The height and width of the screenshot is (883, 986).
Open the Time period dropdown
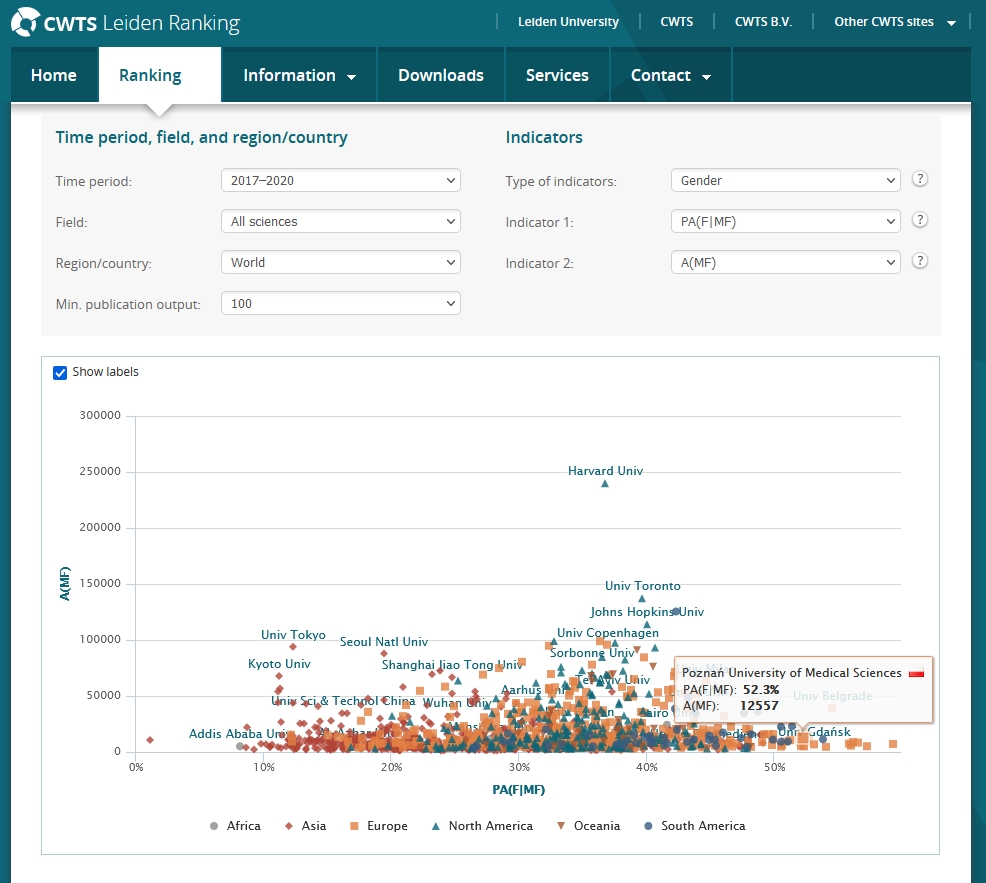pyautogui.click(x=341, y=180)
